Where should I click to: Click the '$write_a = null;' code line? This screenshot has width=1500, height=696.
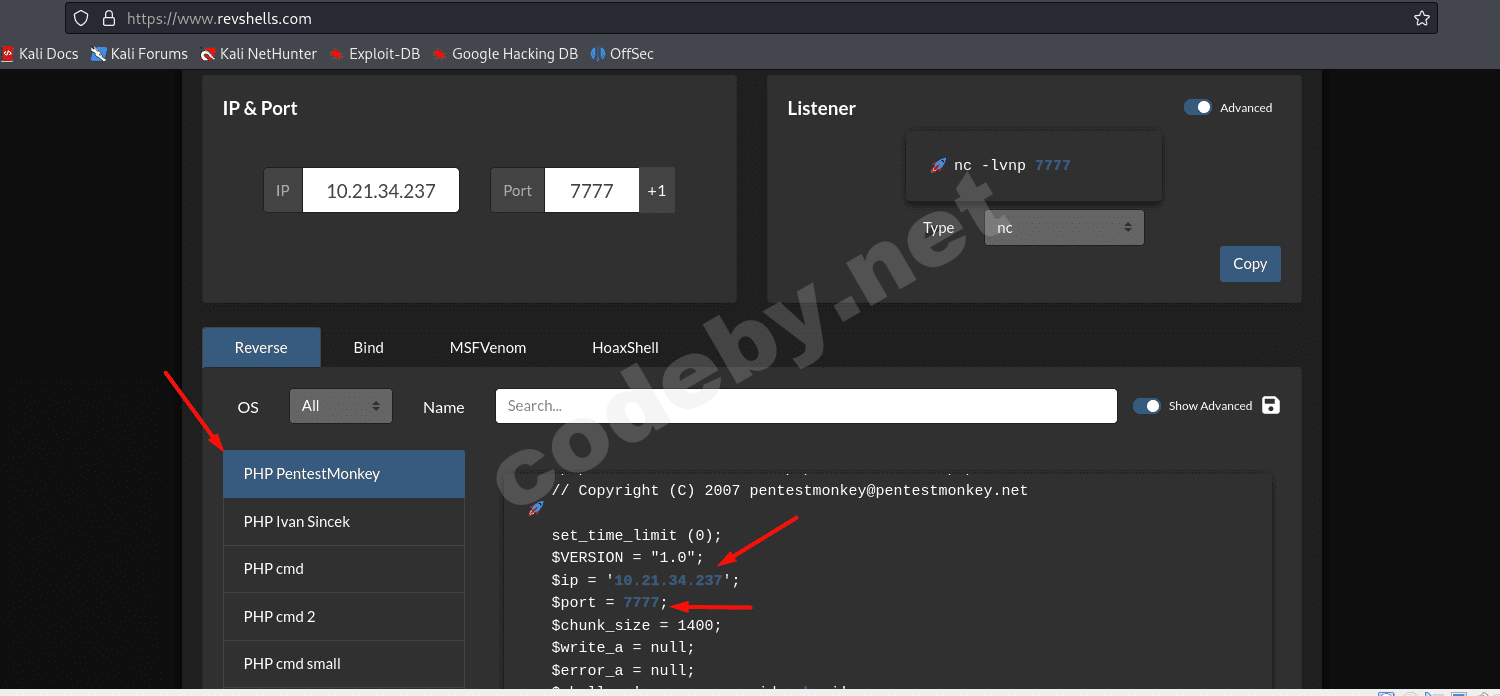623,647
